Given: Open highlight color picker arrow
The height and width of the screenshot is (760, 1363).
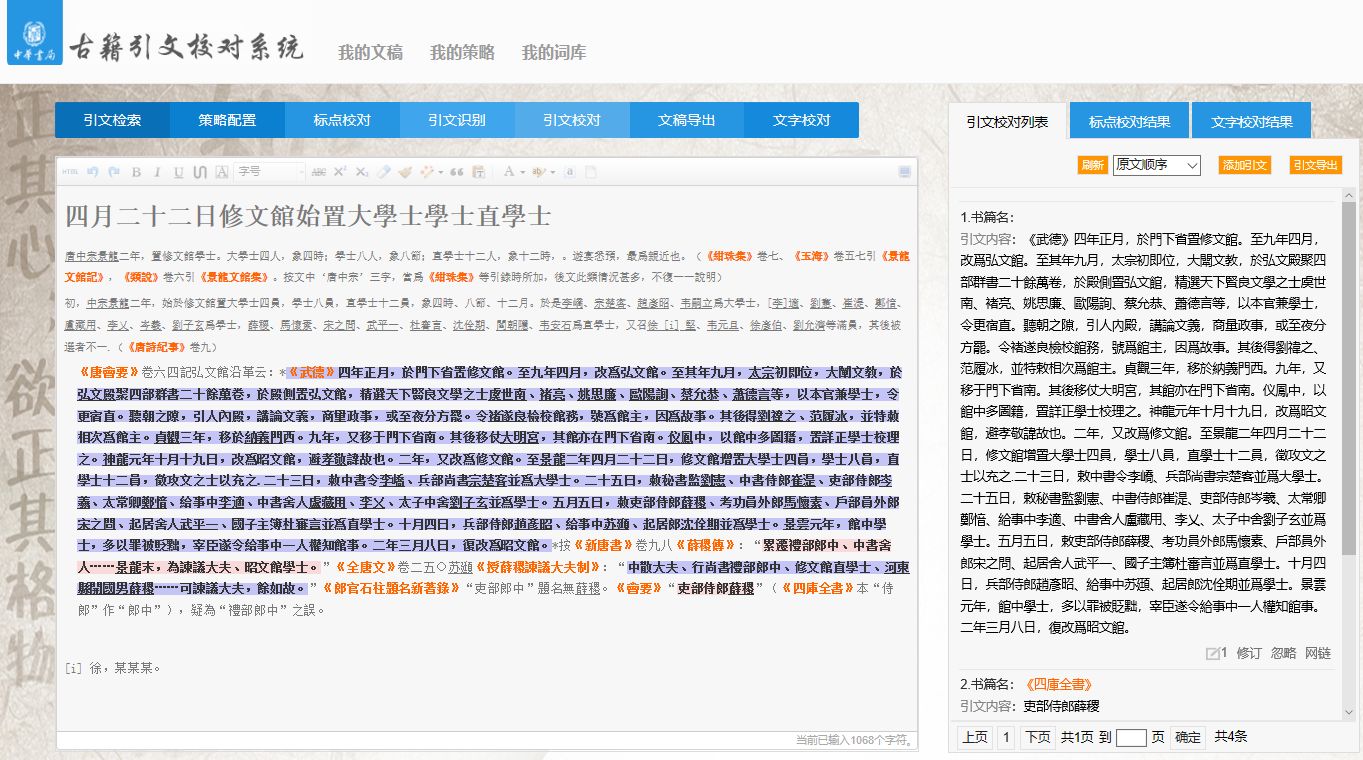Looking at the screenshot, I should (553, 172).
